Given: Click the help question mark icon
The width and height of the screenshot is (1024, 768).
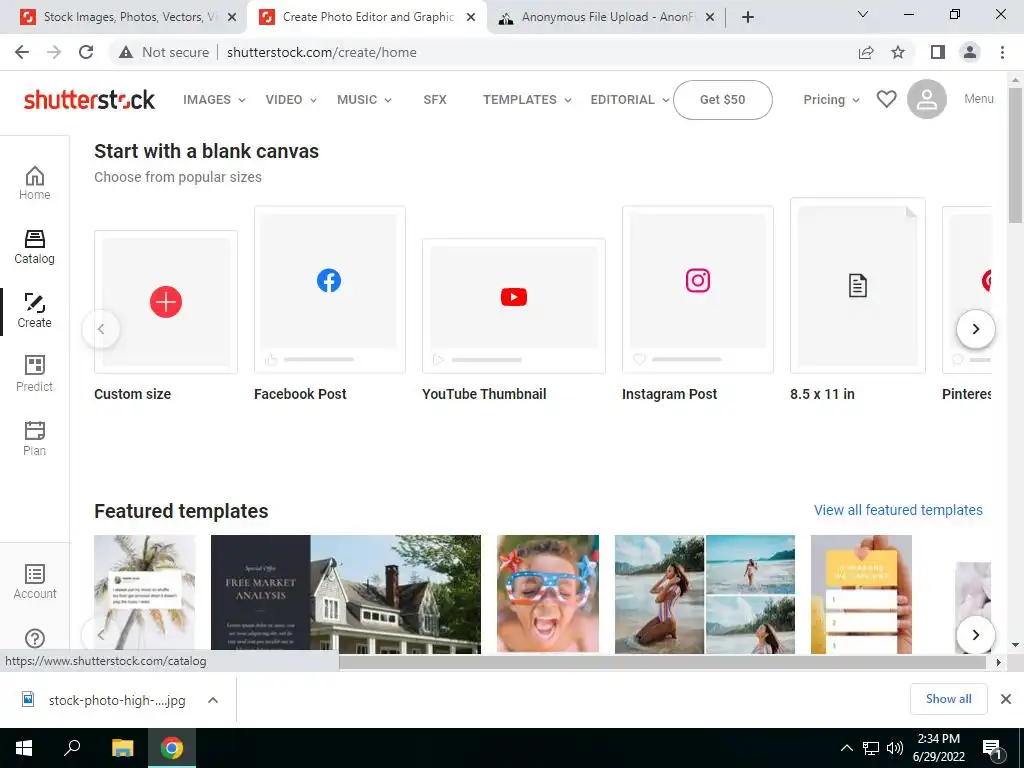Looking at the screenshot, I should (x=35, y=638).
